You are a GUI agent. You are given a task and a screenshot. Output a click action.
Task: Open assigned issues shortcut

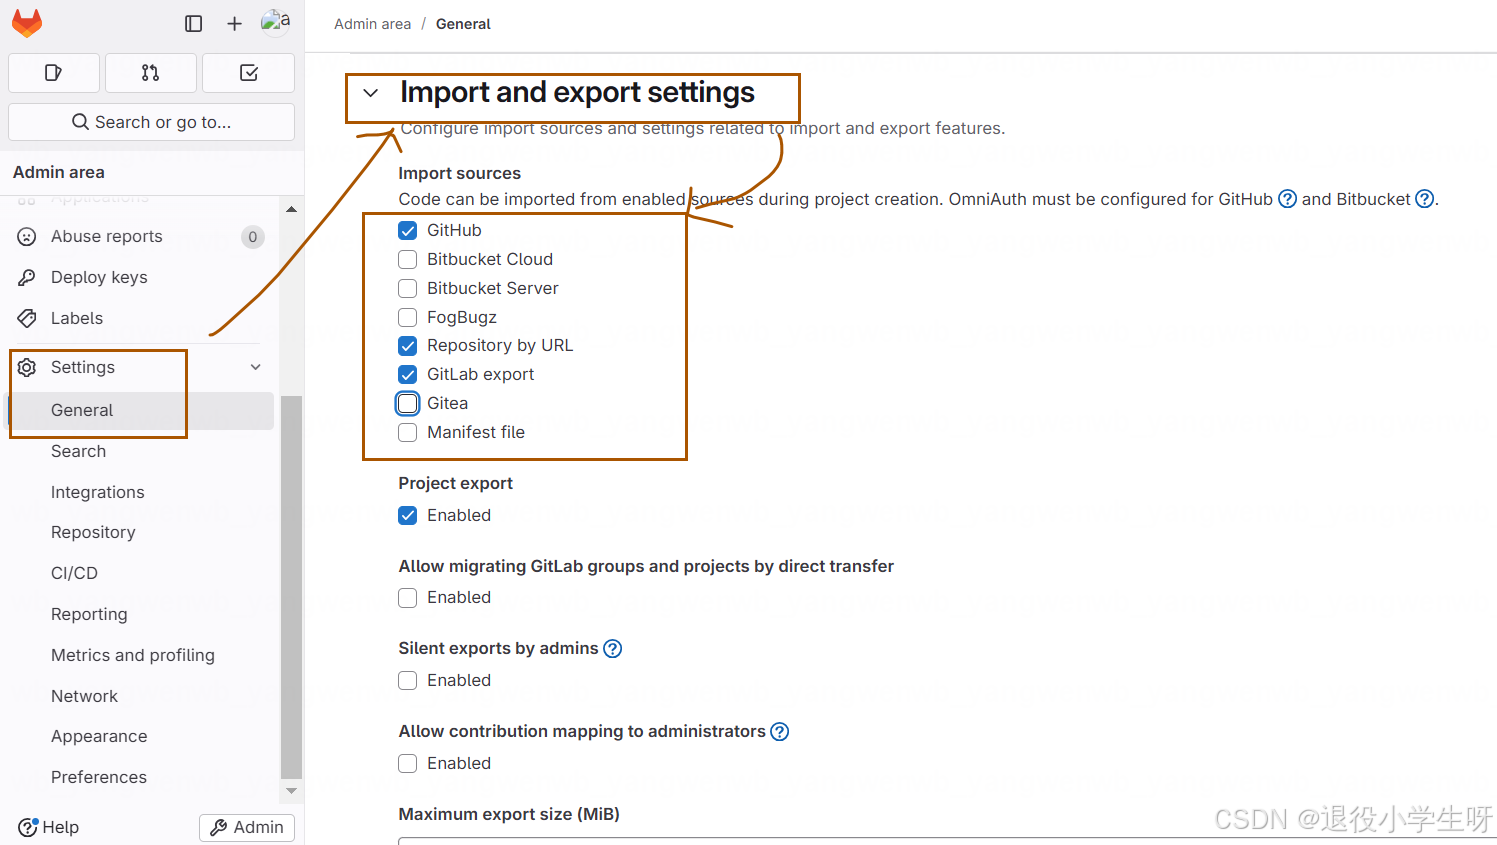point(54,73)
